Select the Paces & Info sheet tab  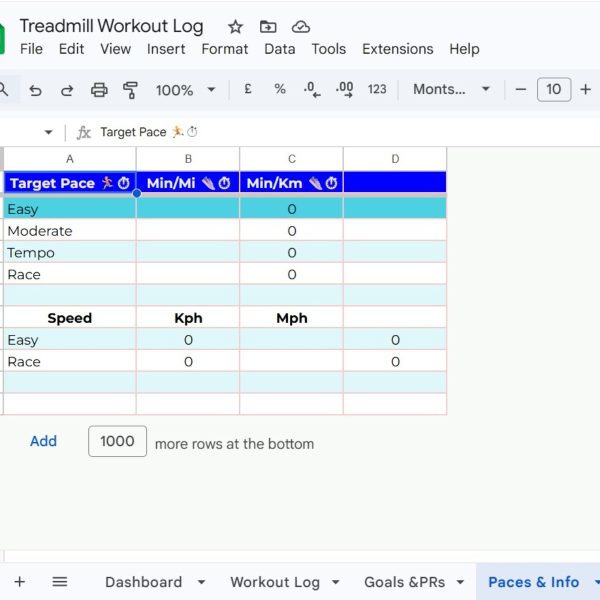click(533, 582)
